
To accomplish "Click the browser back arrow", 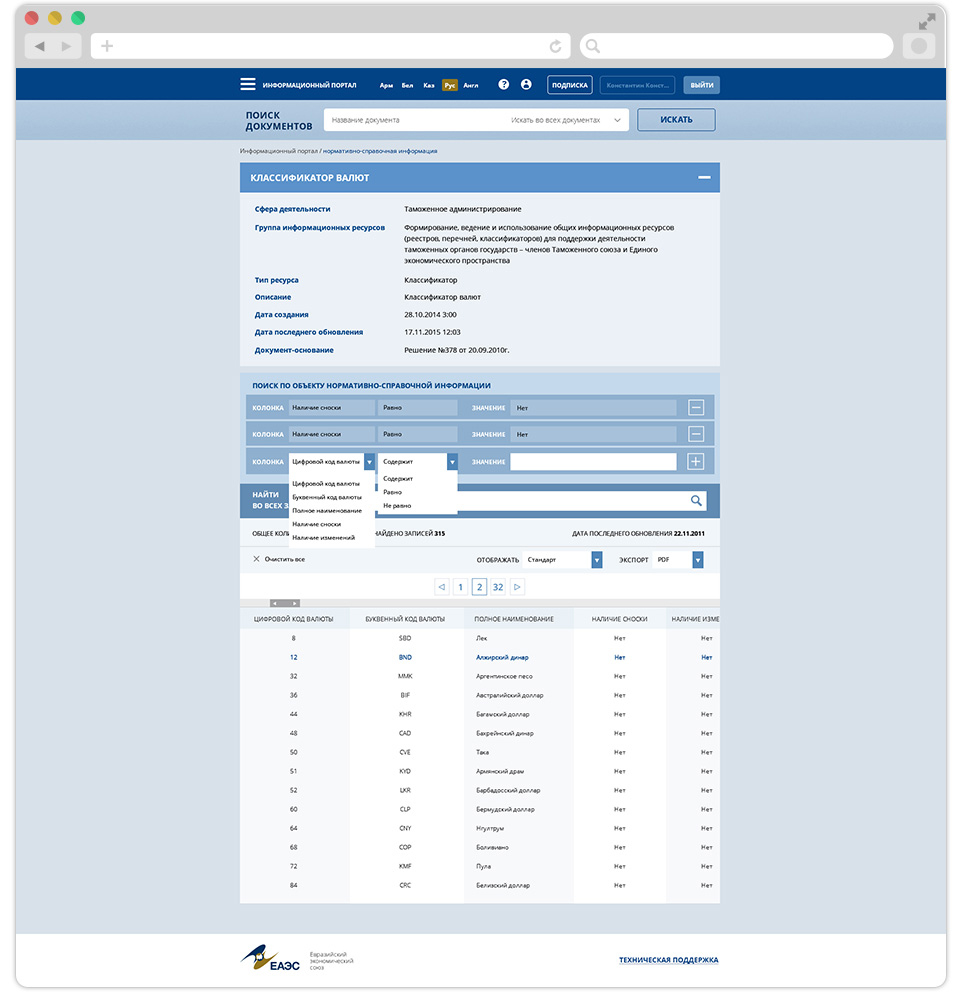I will tap(39, 46).
